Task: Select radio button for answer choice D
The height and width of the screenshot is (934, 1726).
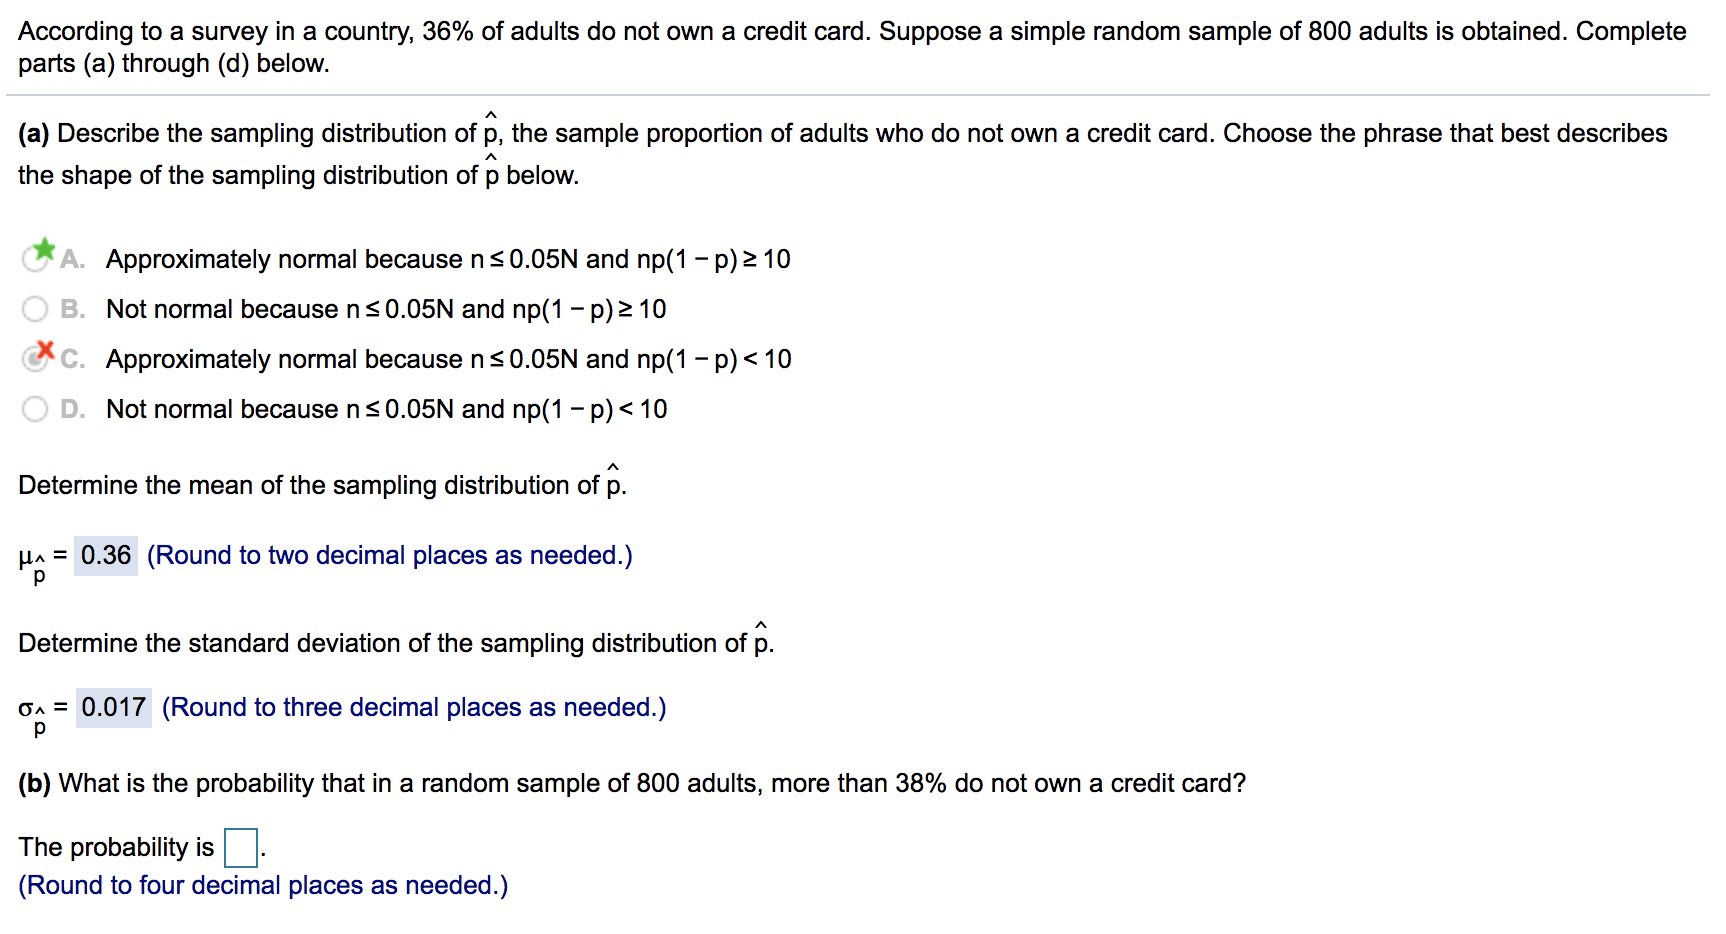Action: click(34, 409)
